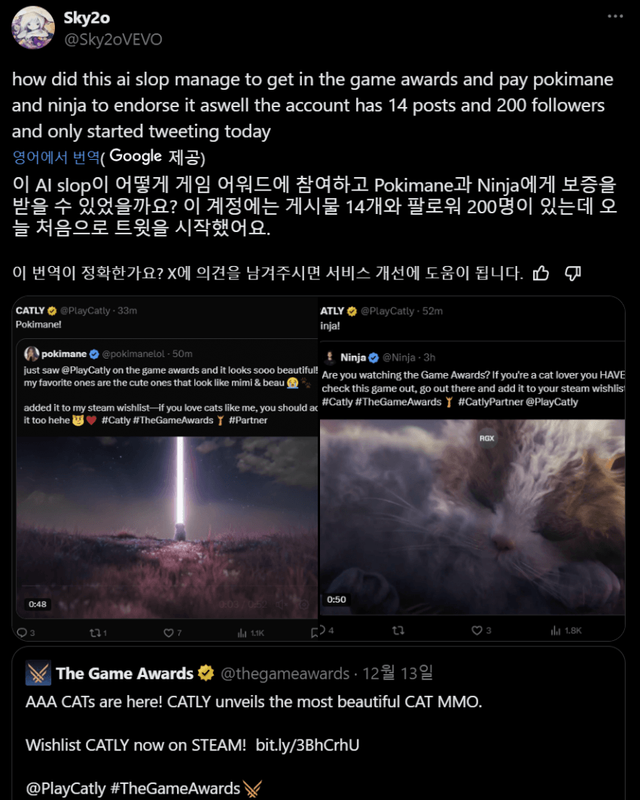Click the retweet icon under Pokimane post
The image size is (640, 800).
click(x=95, y=633)
